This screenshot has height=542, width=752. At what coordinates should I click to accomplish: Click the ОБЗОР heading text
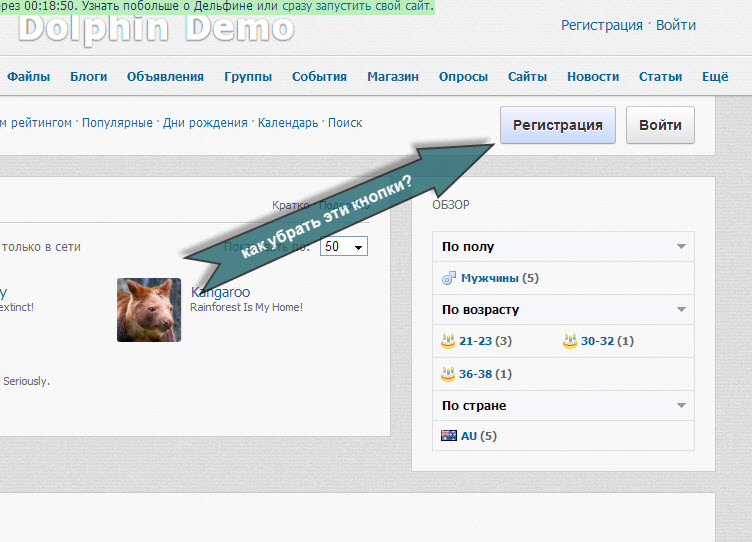click(451, 205)
